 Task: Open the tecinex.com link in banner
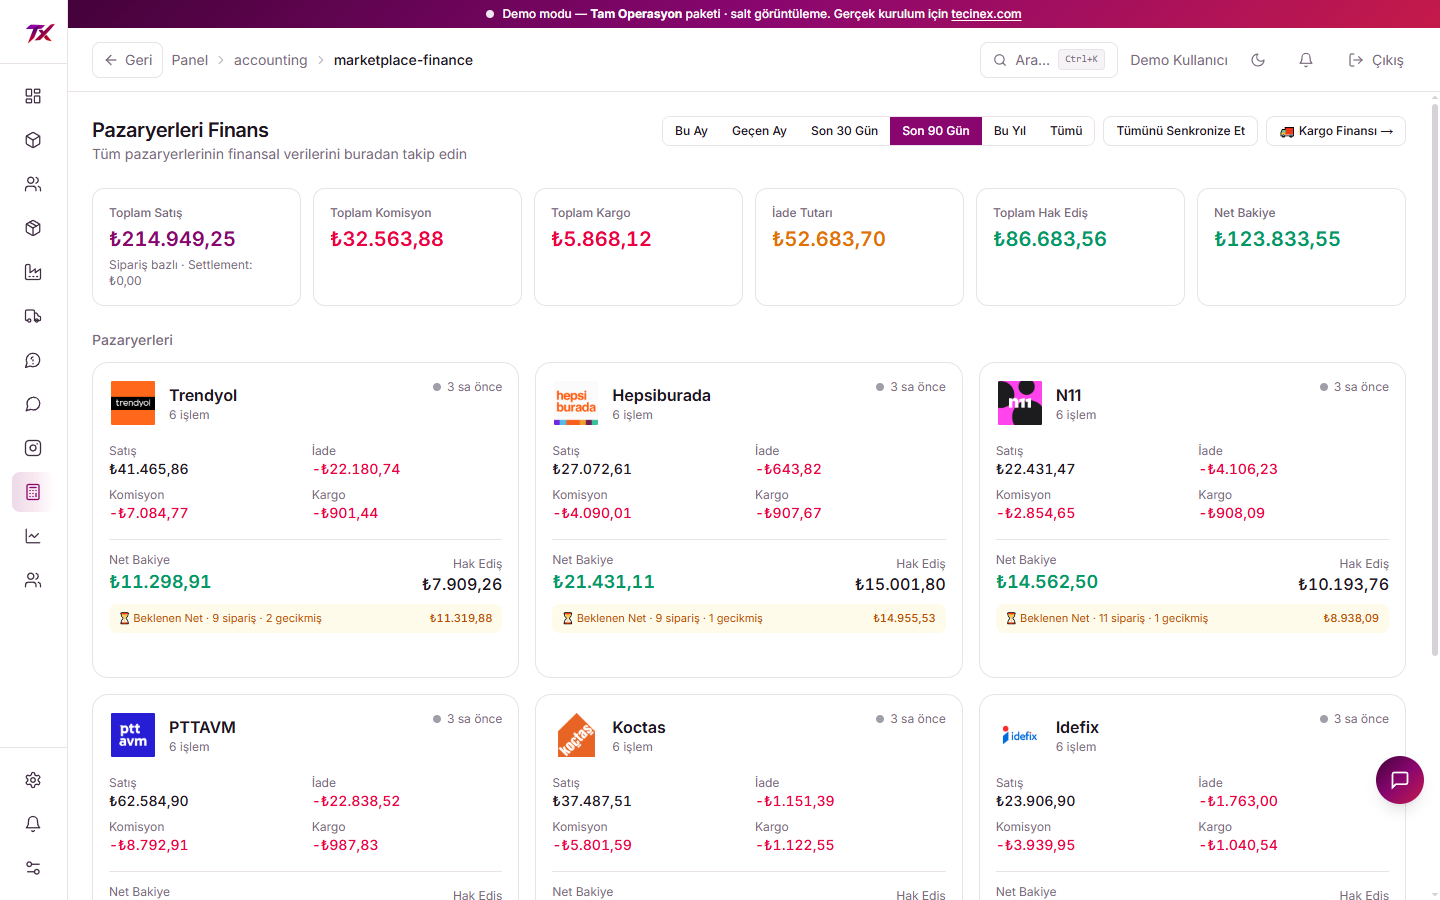click(x=986, y=14)
